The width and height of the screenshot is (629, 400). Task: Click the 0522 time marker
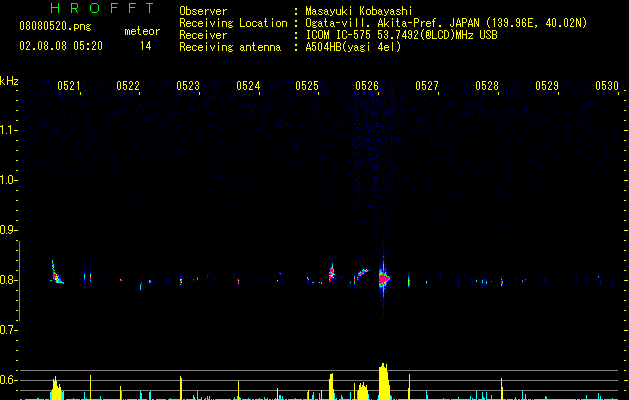(128, 86)
